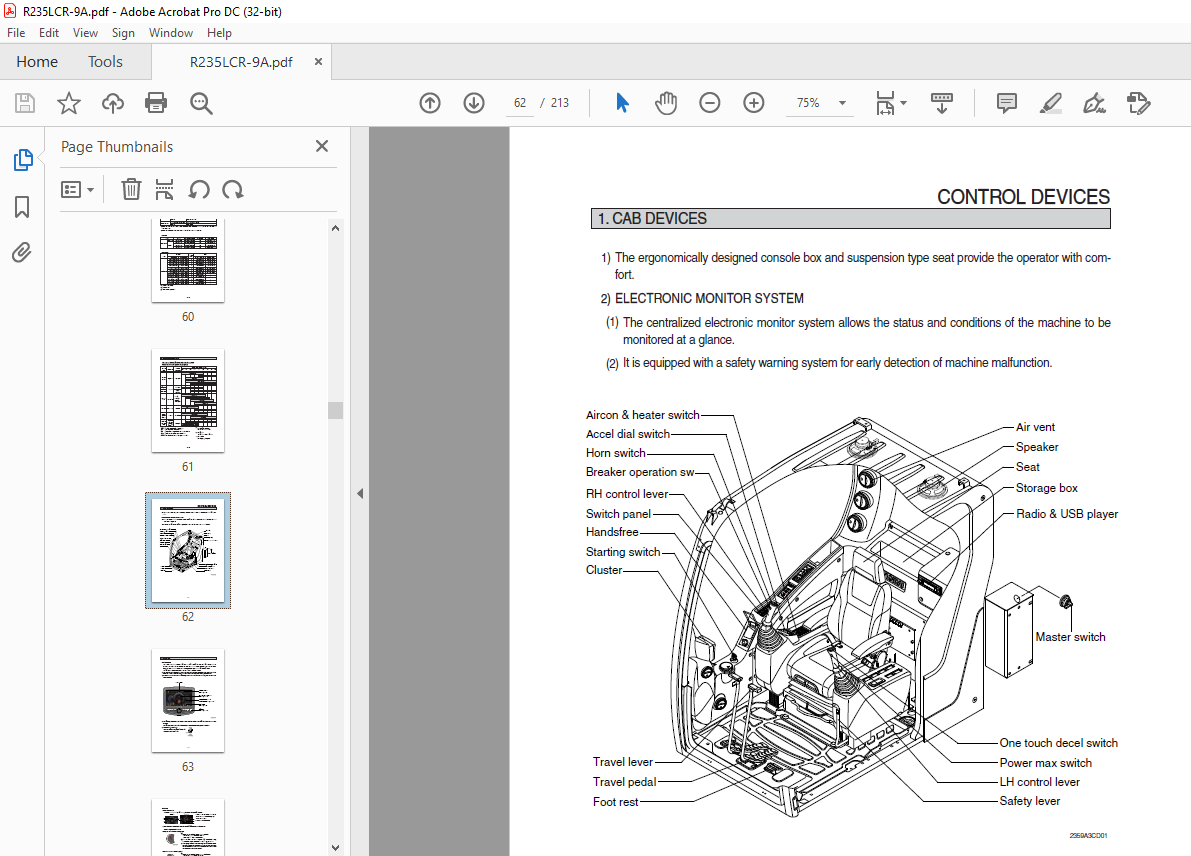
Task: Click the 'One touch decel switch' label
Action: pyautogui.click(x=1058, y=743)
